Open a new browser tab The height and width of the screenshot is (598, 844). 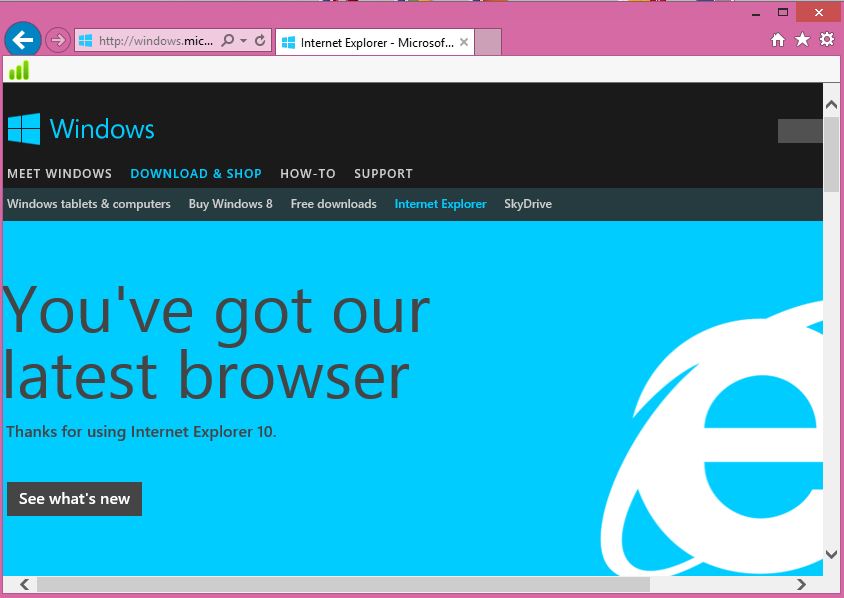click(x=487, y=42)
